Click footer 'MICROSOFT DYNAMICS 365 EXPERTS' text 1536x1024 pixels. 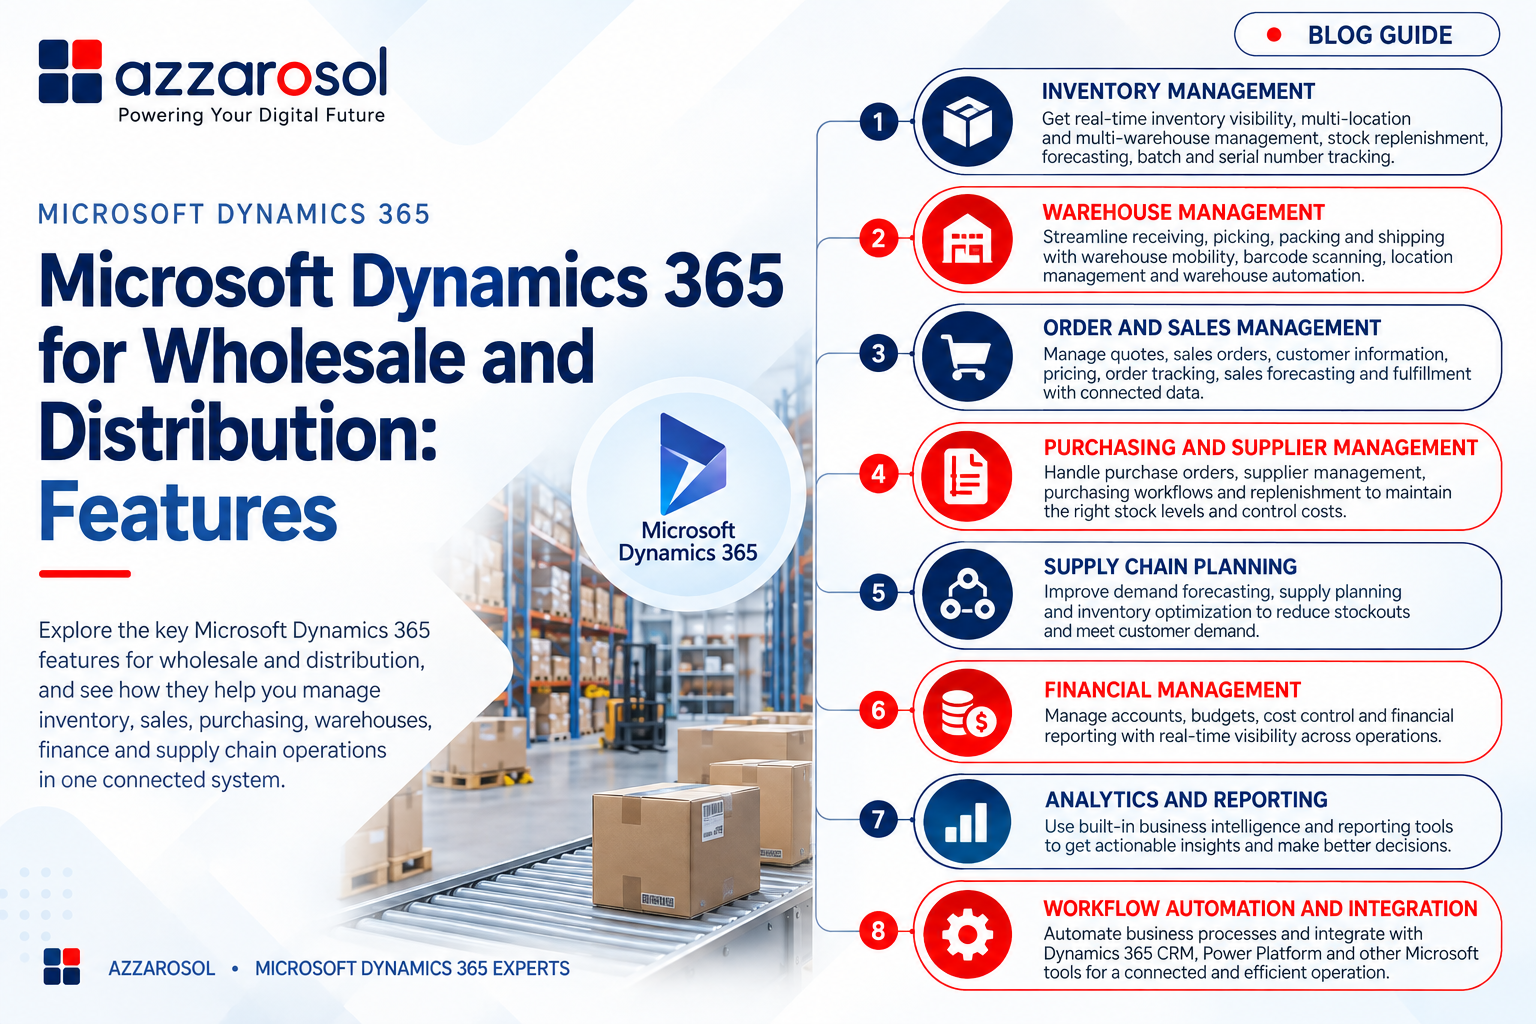(x=412, y=968)
